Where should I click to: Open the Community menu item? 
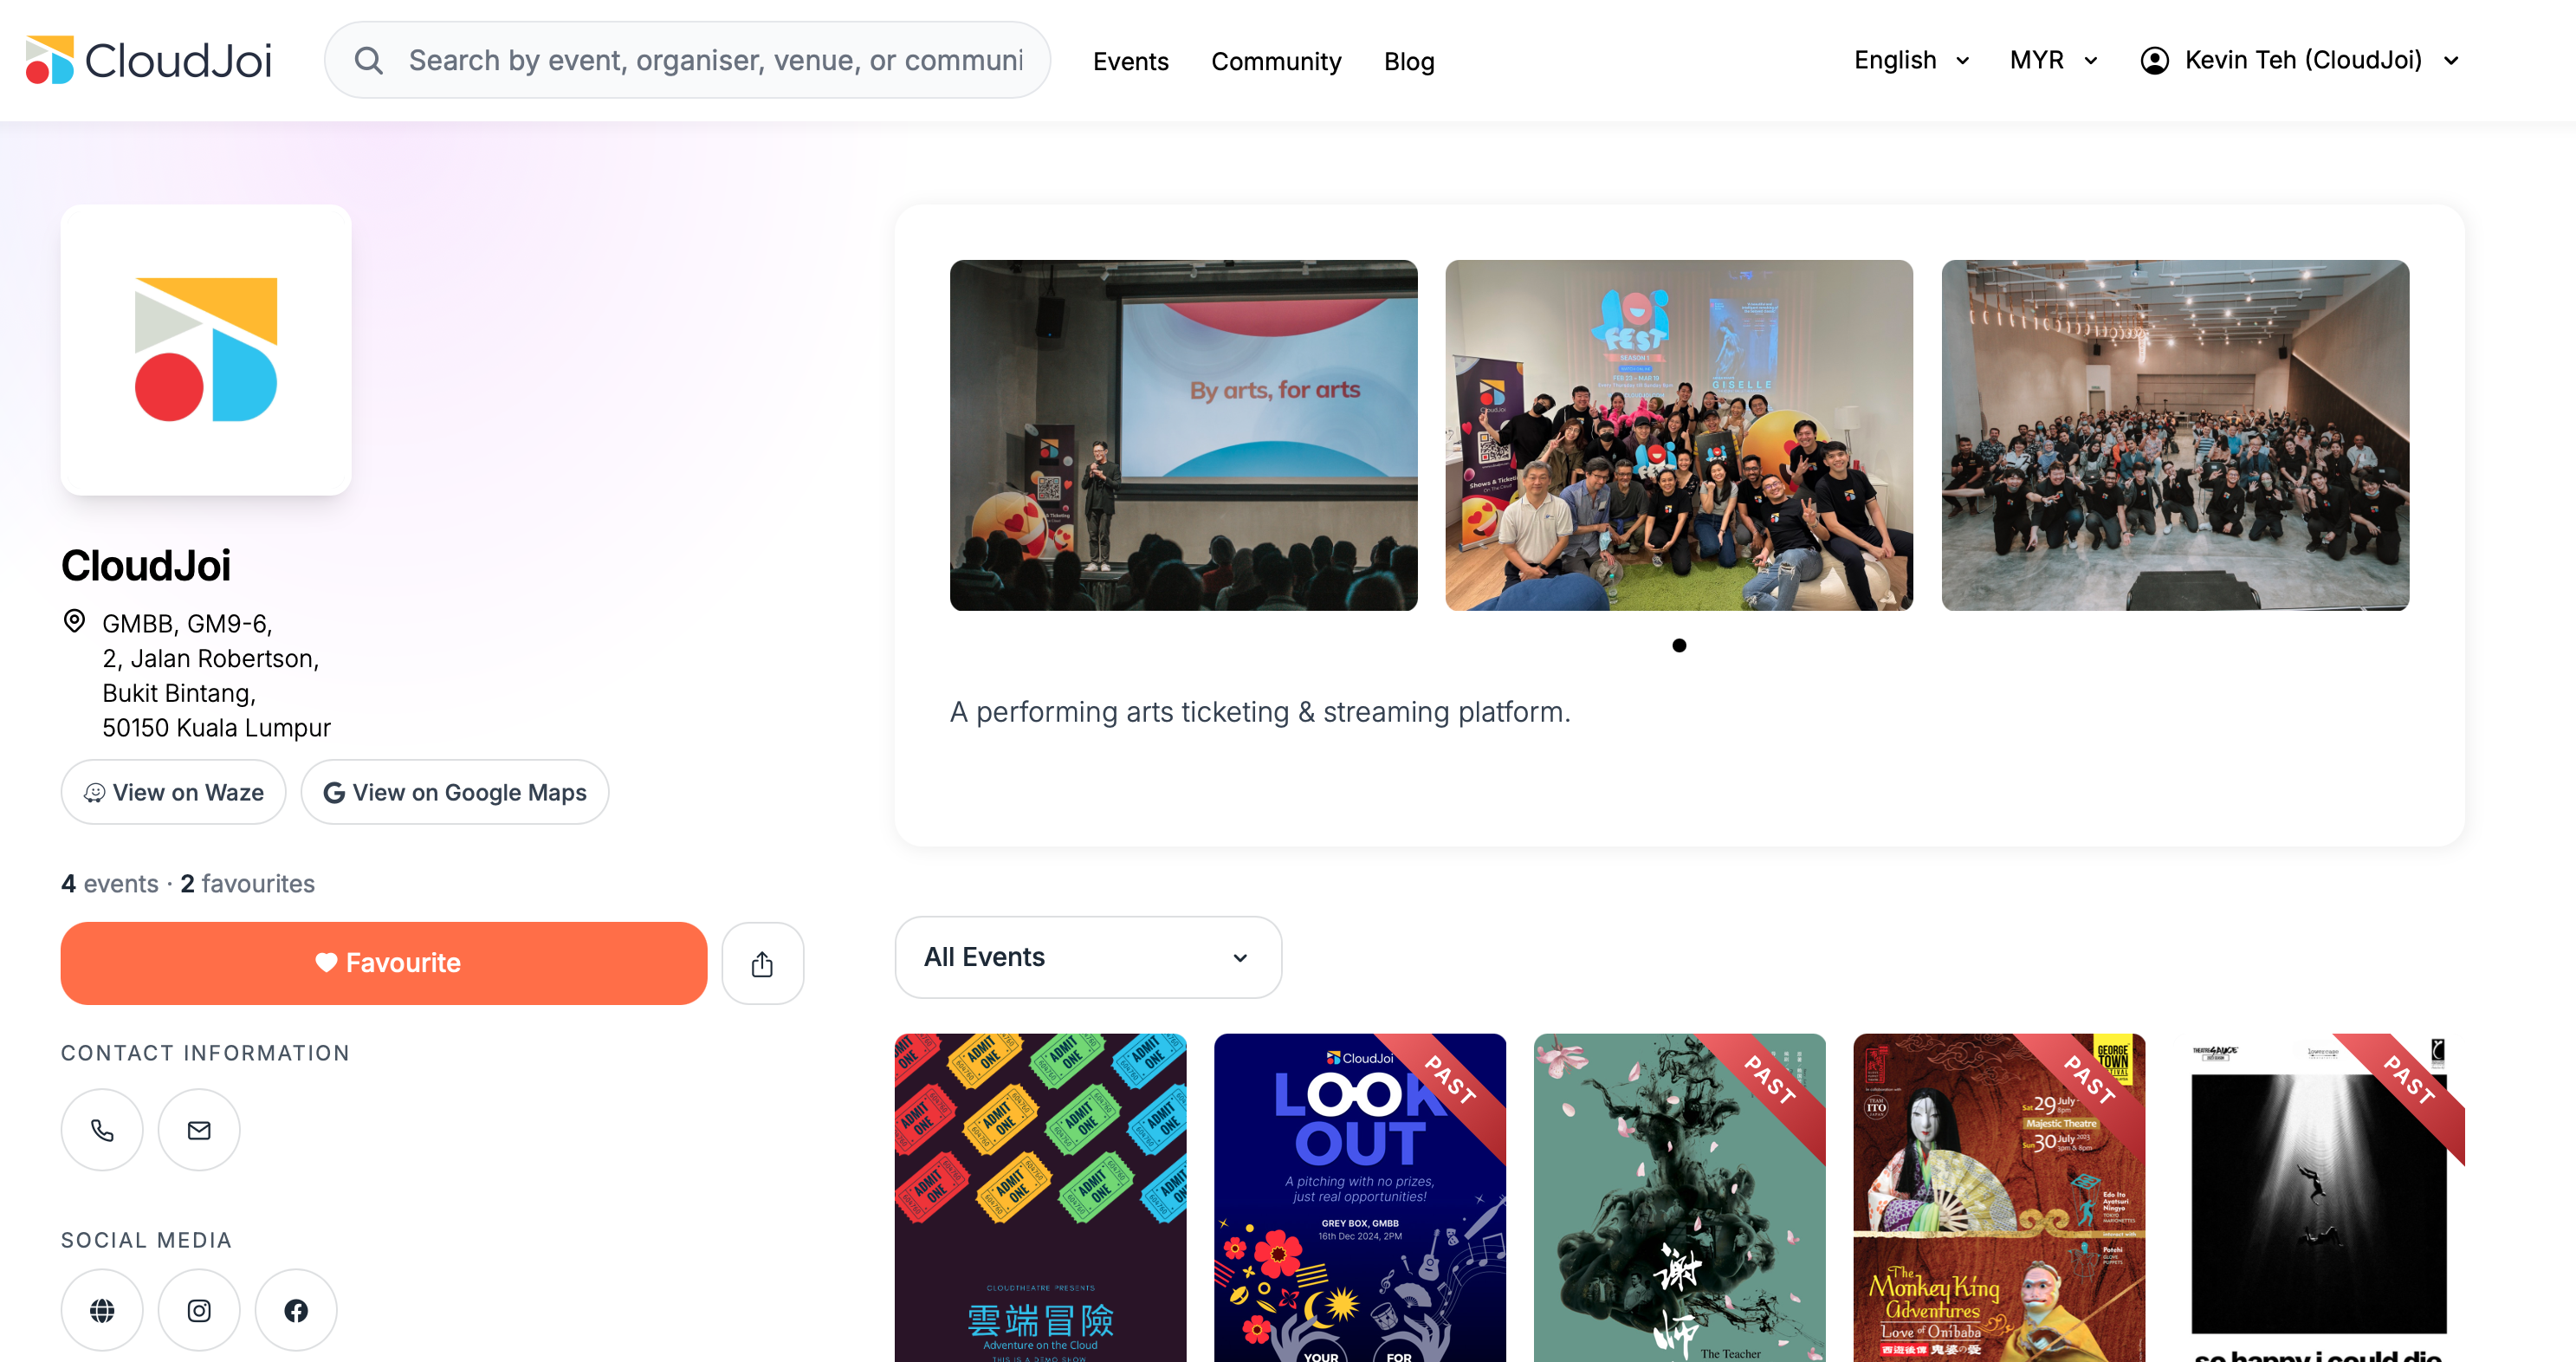(1276, 61)
